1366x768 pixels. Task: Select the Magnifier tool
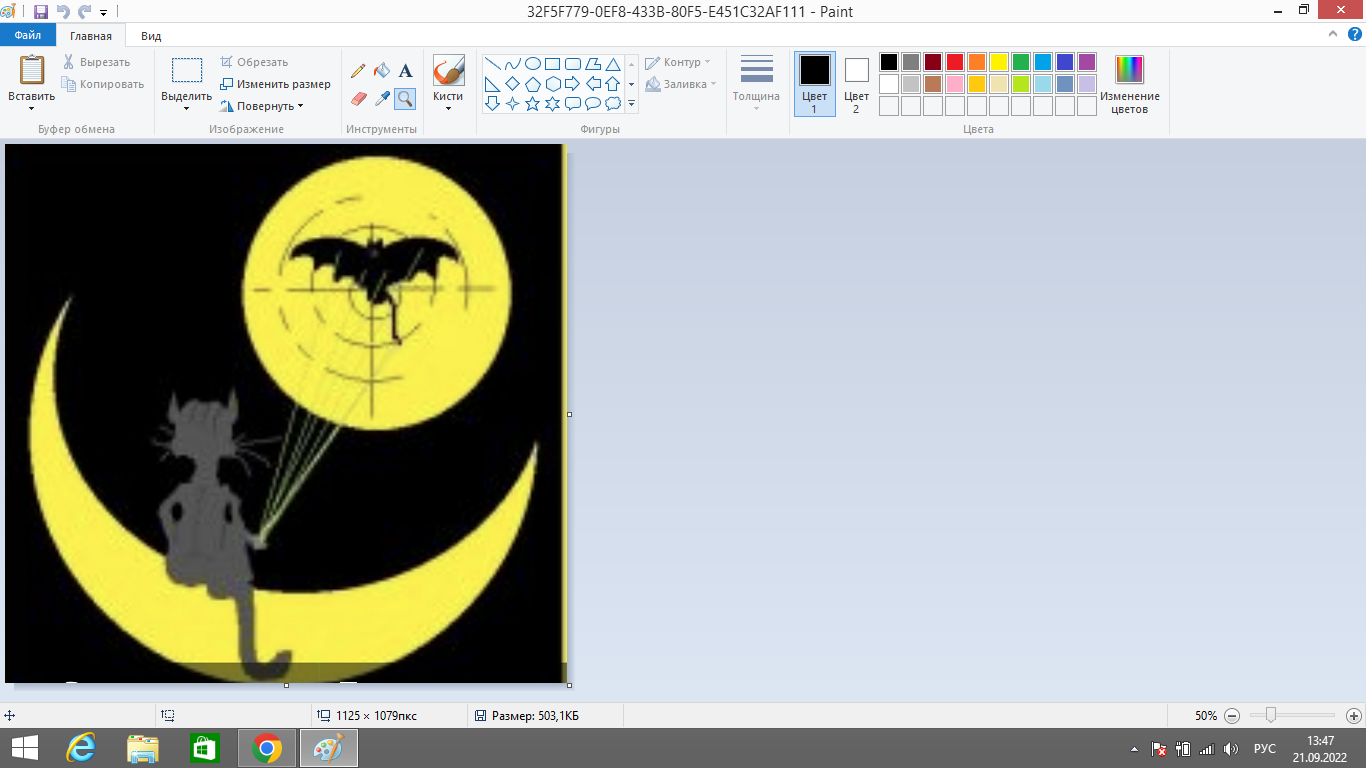[x=405, y=98]
